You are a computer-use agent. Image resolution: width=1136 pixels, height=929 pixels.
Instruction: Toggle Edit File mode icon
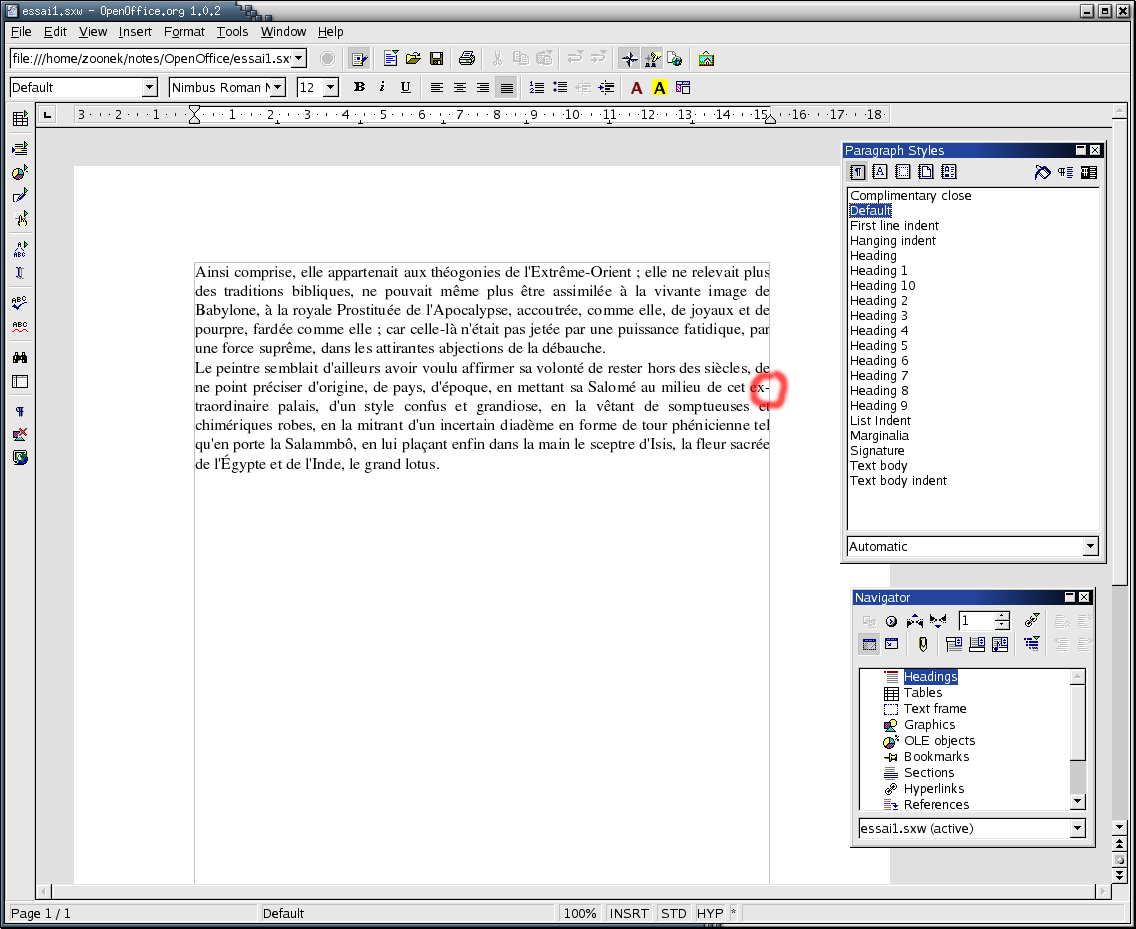[359, 59]
